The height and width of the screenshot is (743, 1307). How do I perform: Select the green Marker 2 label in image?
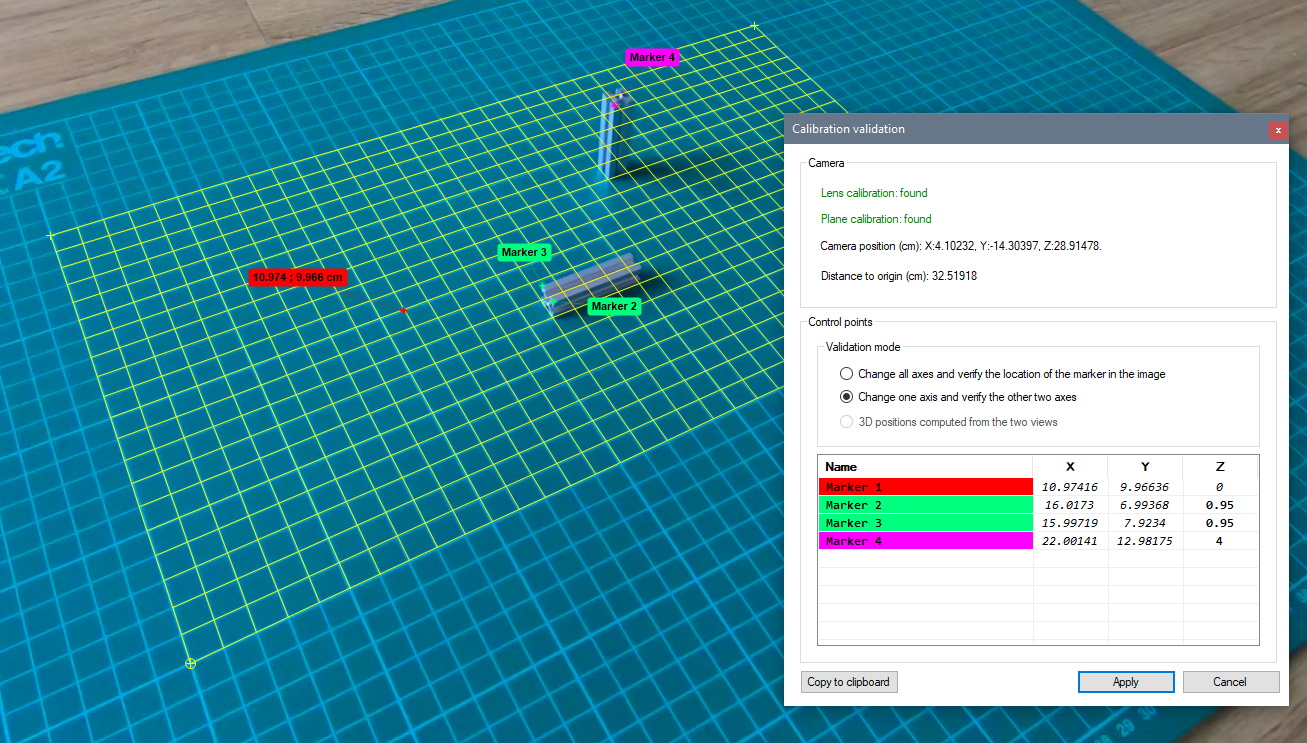pos(614,306)
